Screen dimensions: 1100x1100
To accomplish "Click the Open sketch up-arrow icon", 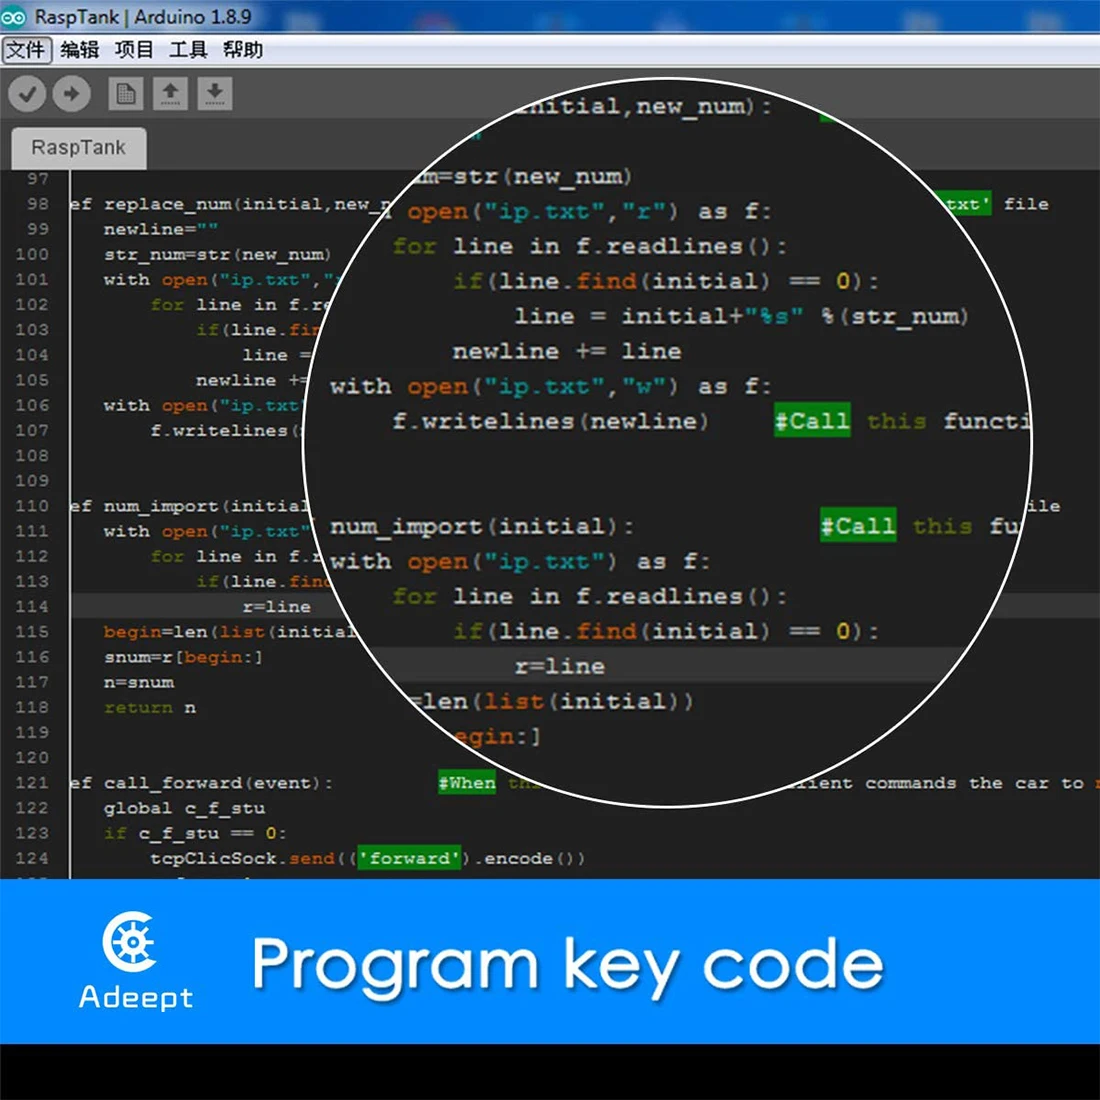I will point(170,93).
